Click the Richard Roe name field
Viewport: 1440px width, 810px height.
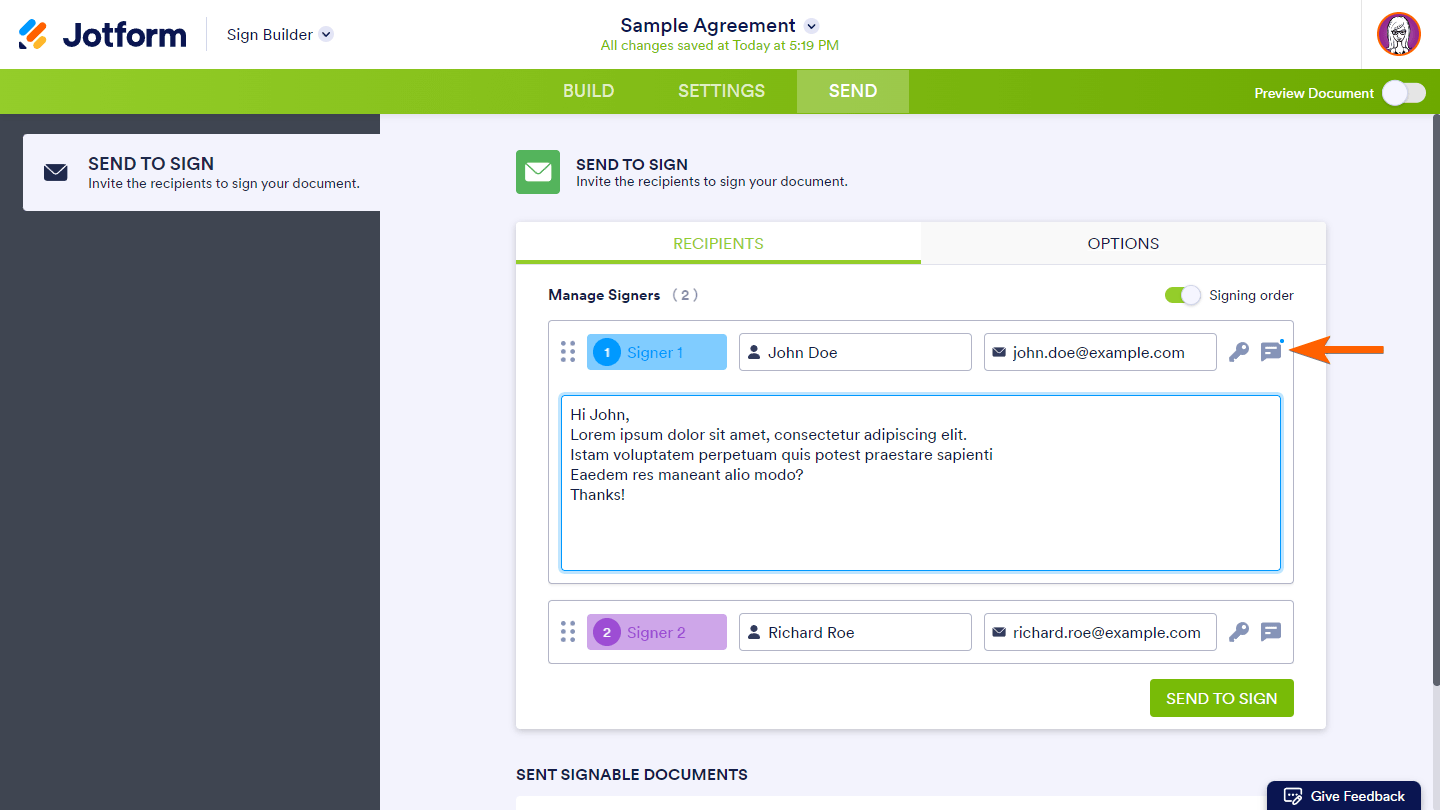click(855, 632)
